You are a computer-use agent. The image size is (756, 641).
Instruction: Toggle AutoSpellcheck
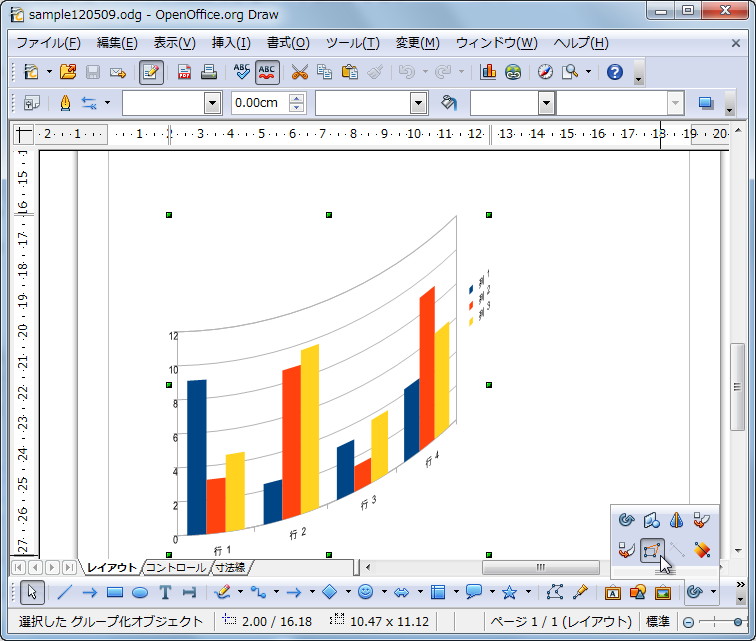point(267,72)
